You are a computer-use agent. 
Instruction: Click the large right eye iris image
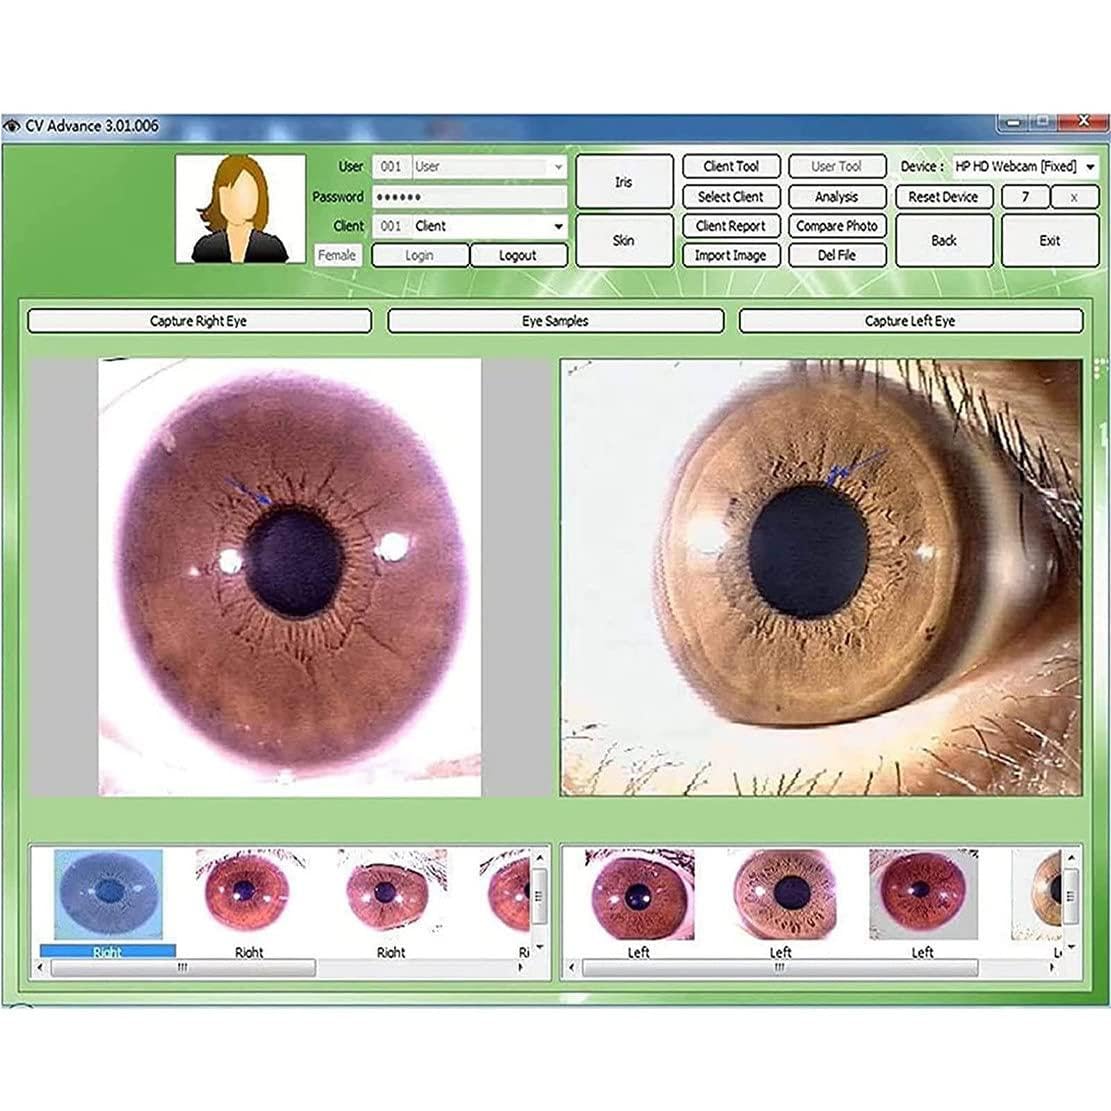click(290, 577)
